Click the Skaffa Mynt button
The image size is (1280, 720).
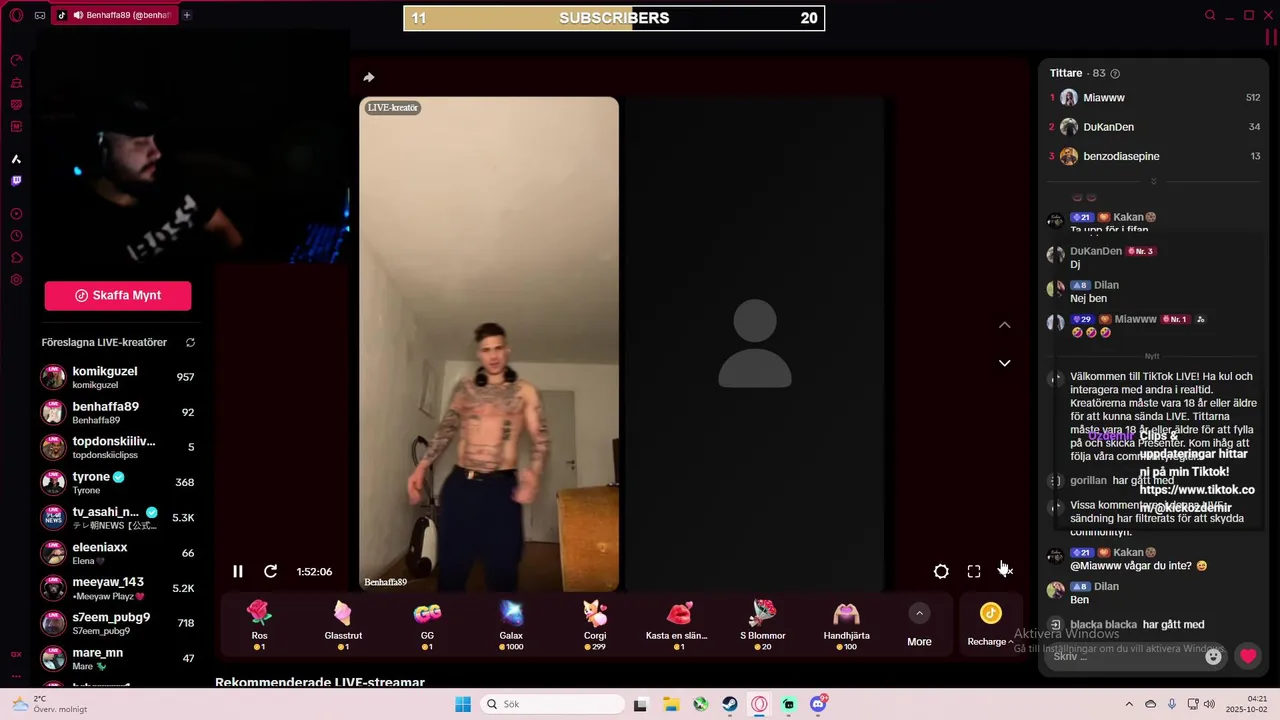coord(118,295)
